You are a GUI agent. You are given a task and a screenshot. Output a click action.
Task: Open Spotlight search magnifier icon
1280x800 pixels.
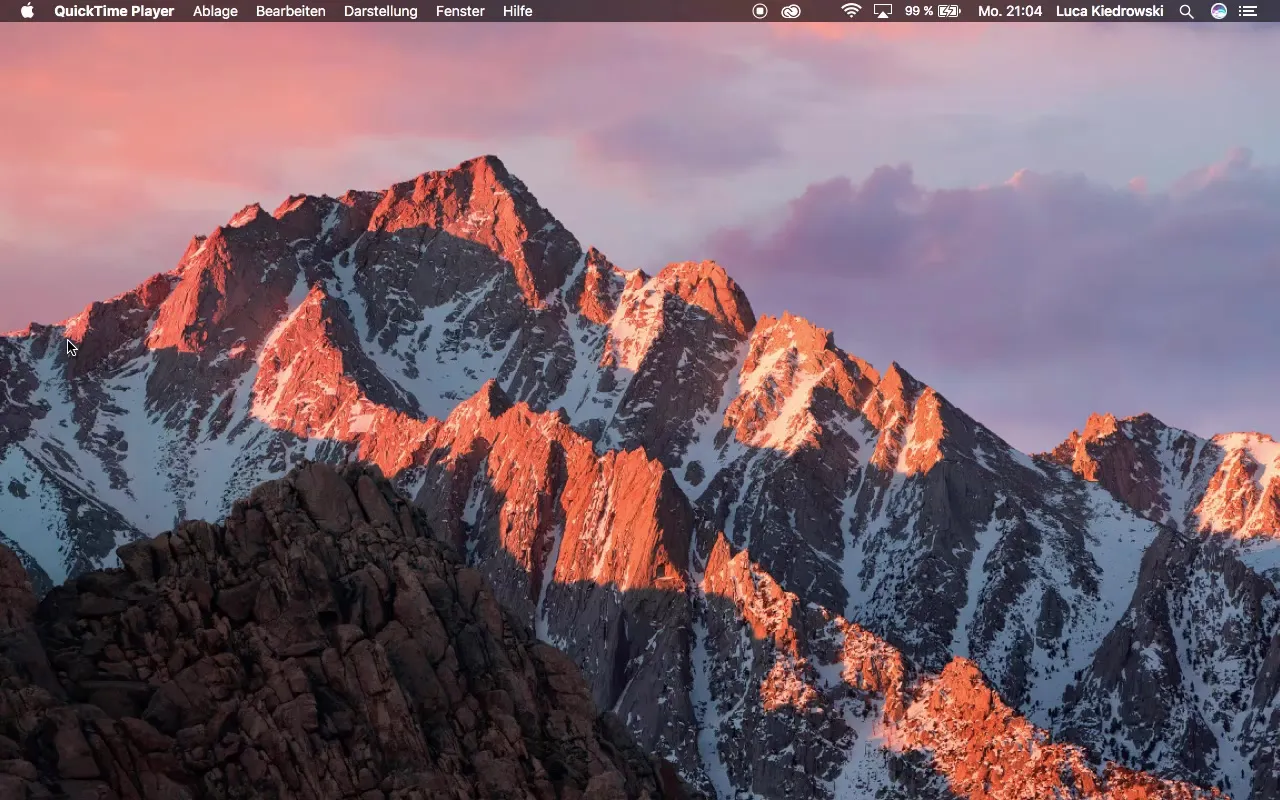1186,11
